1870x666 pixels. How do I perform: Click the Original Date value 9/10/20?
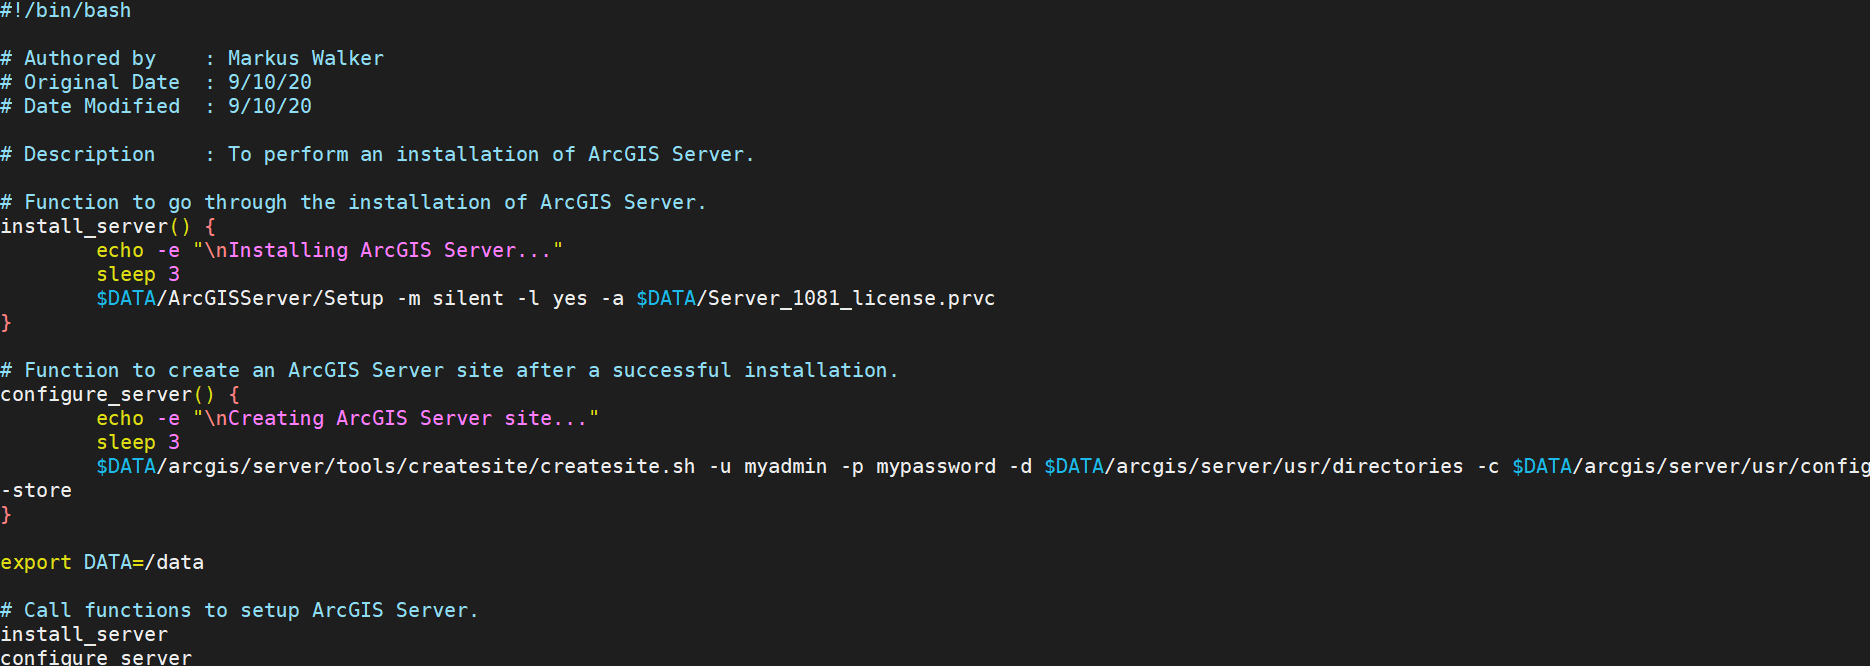pyautogui.click(x=269, y=82)
